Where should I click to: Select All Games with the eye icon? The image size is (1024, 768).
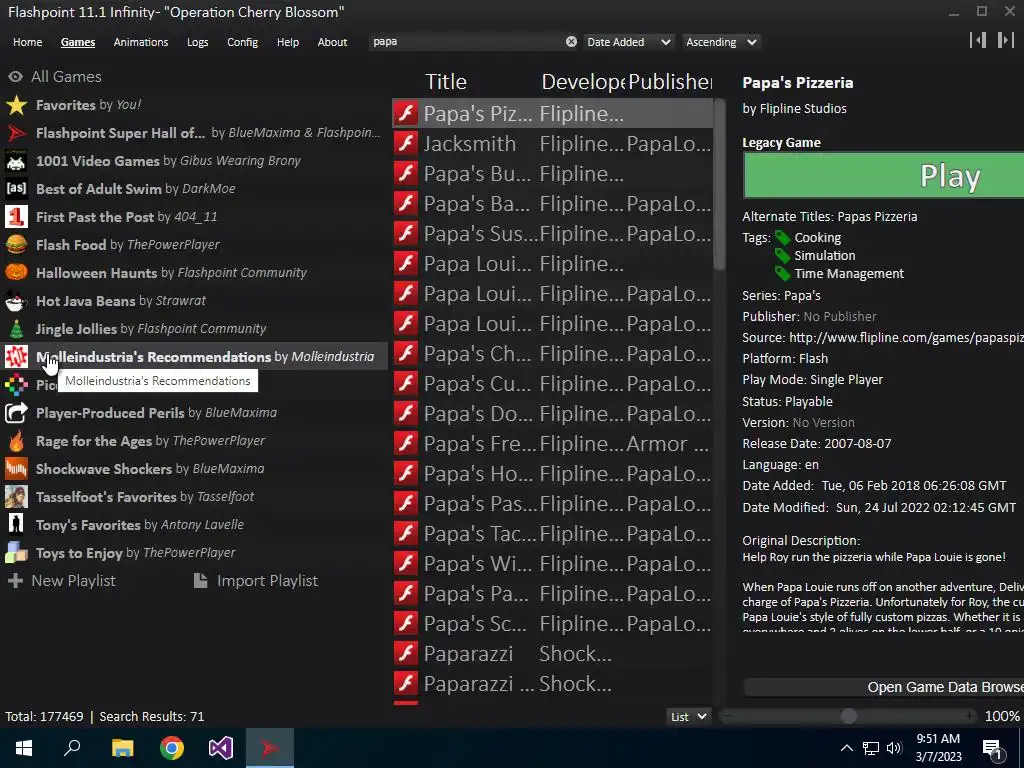point(16,77)
